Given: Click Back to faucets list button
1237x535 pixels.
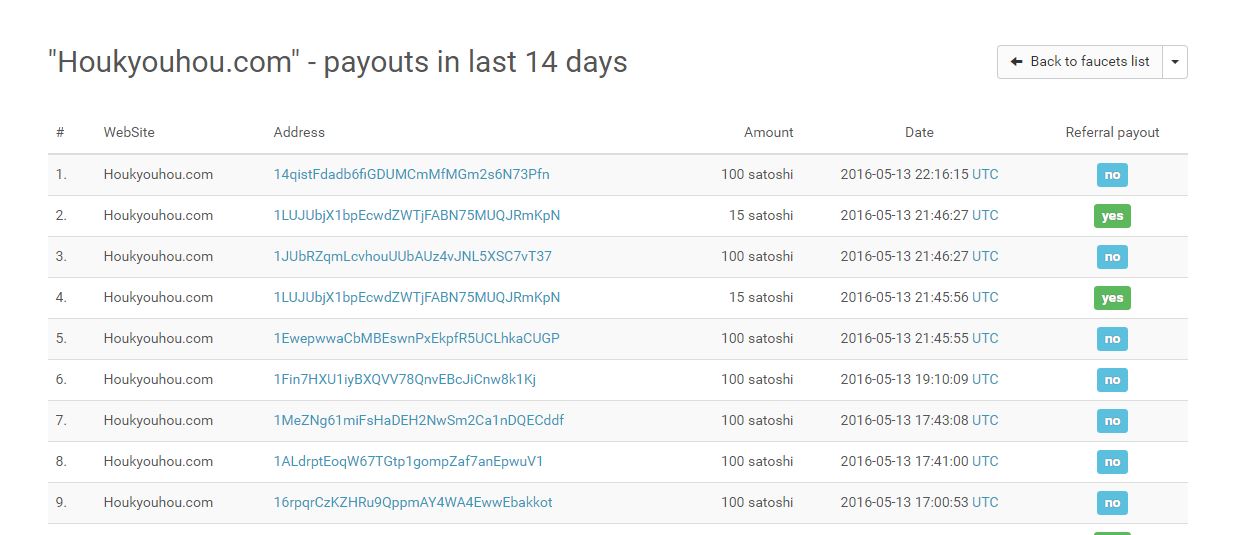Looking at the screenshot, I should (x=1080, y=62).
